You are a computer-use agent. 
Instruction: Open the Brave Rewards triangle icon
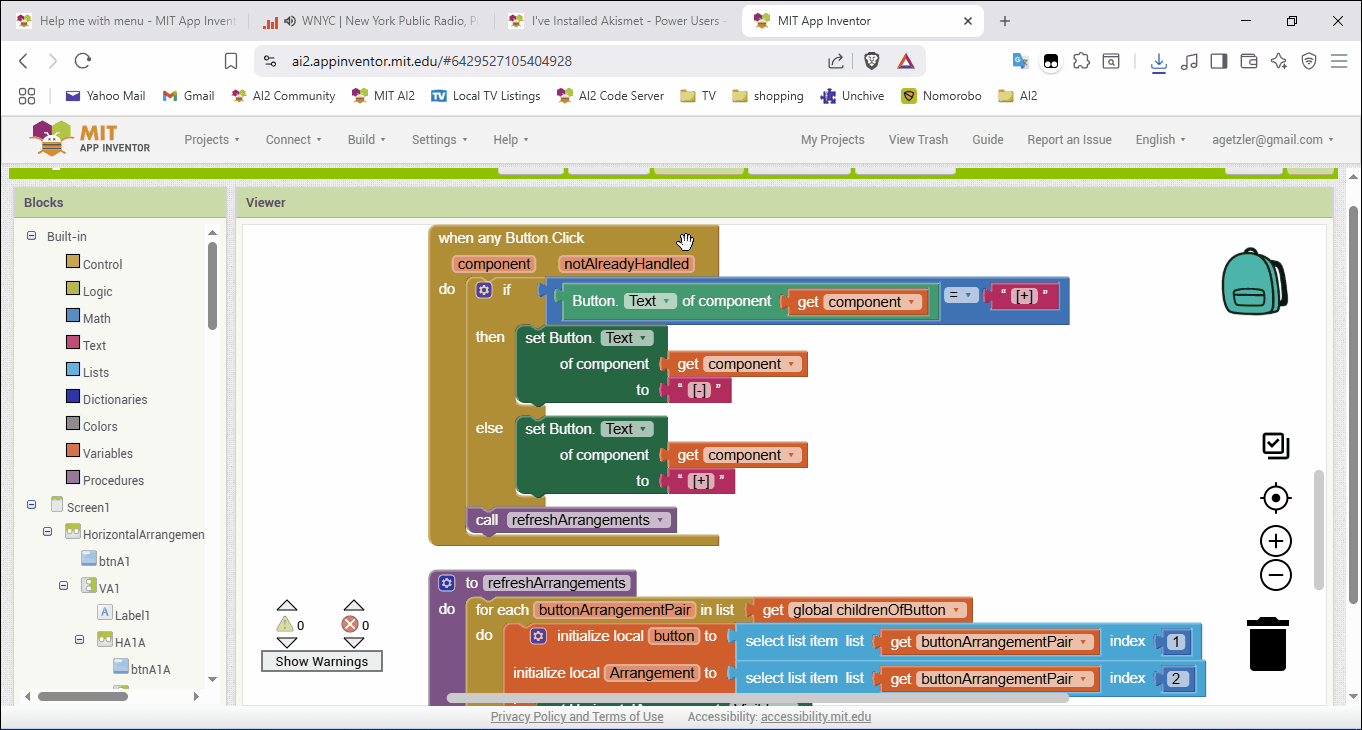click(906, 61)
